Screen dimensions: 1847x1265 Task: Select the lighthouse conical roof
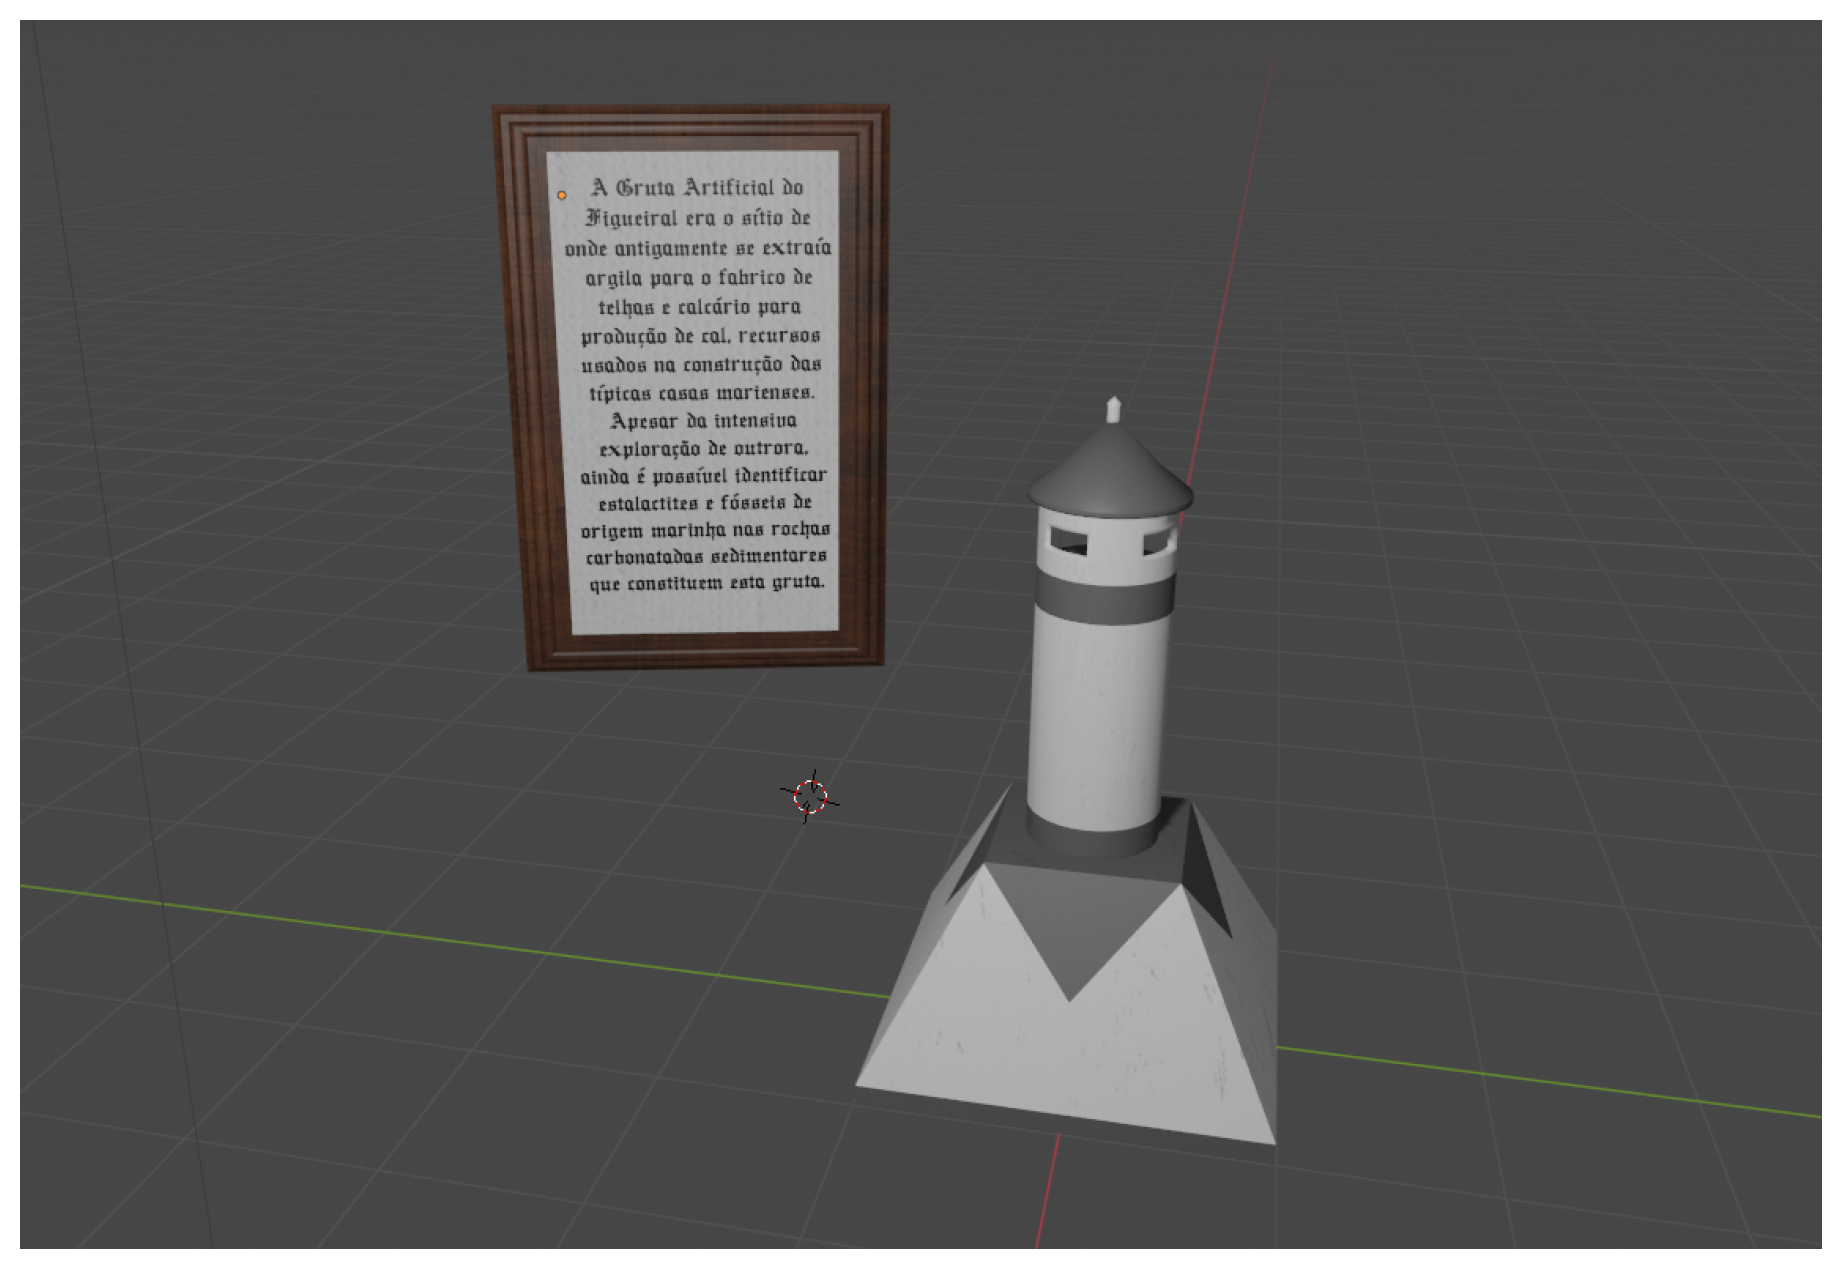tap(1109, 470)
